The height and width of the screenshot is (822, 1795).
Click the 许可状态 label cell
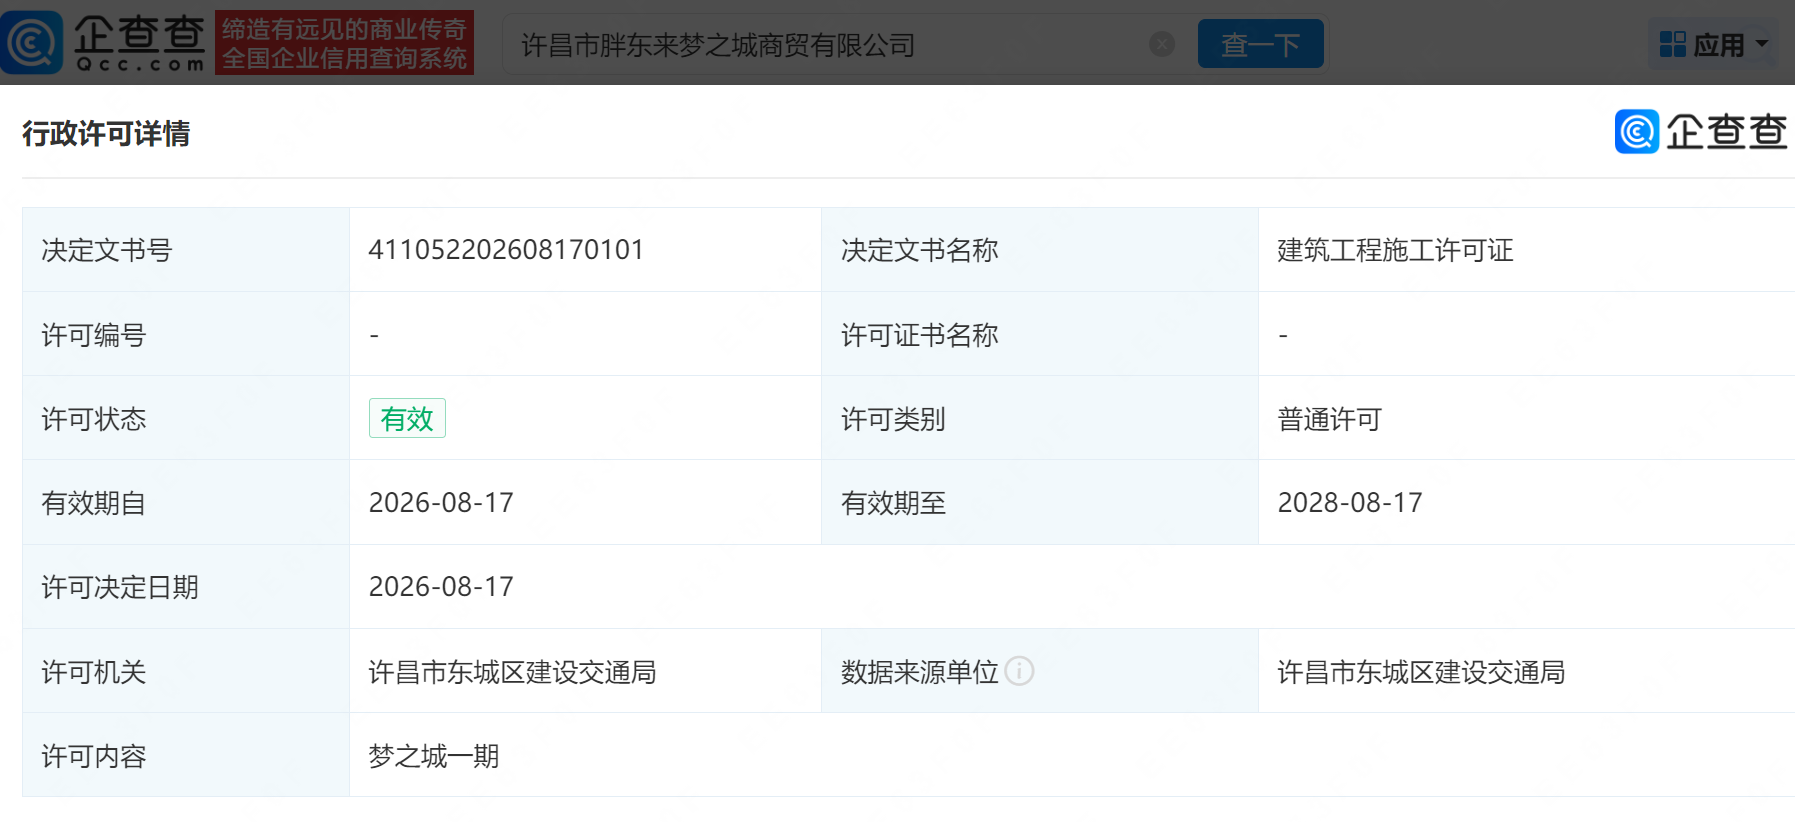point(186,418)
